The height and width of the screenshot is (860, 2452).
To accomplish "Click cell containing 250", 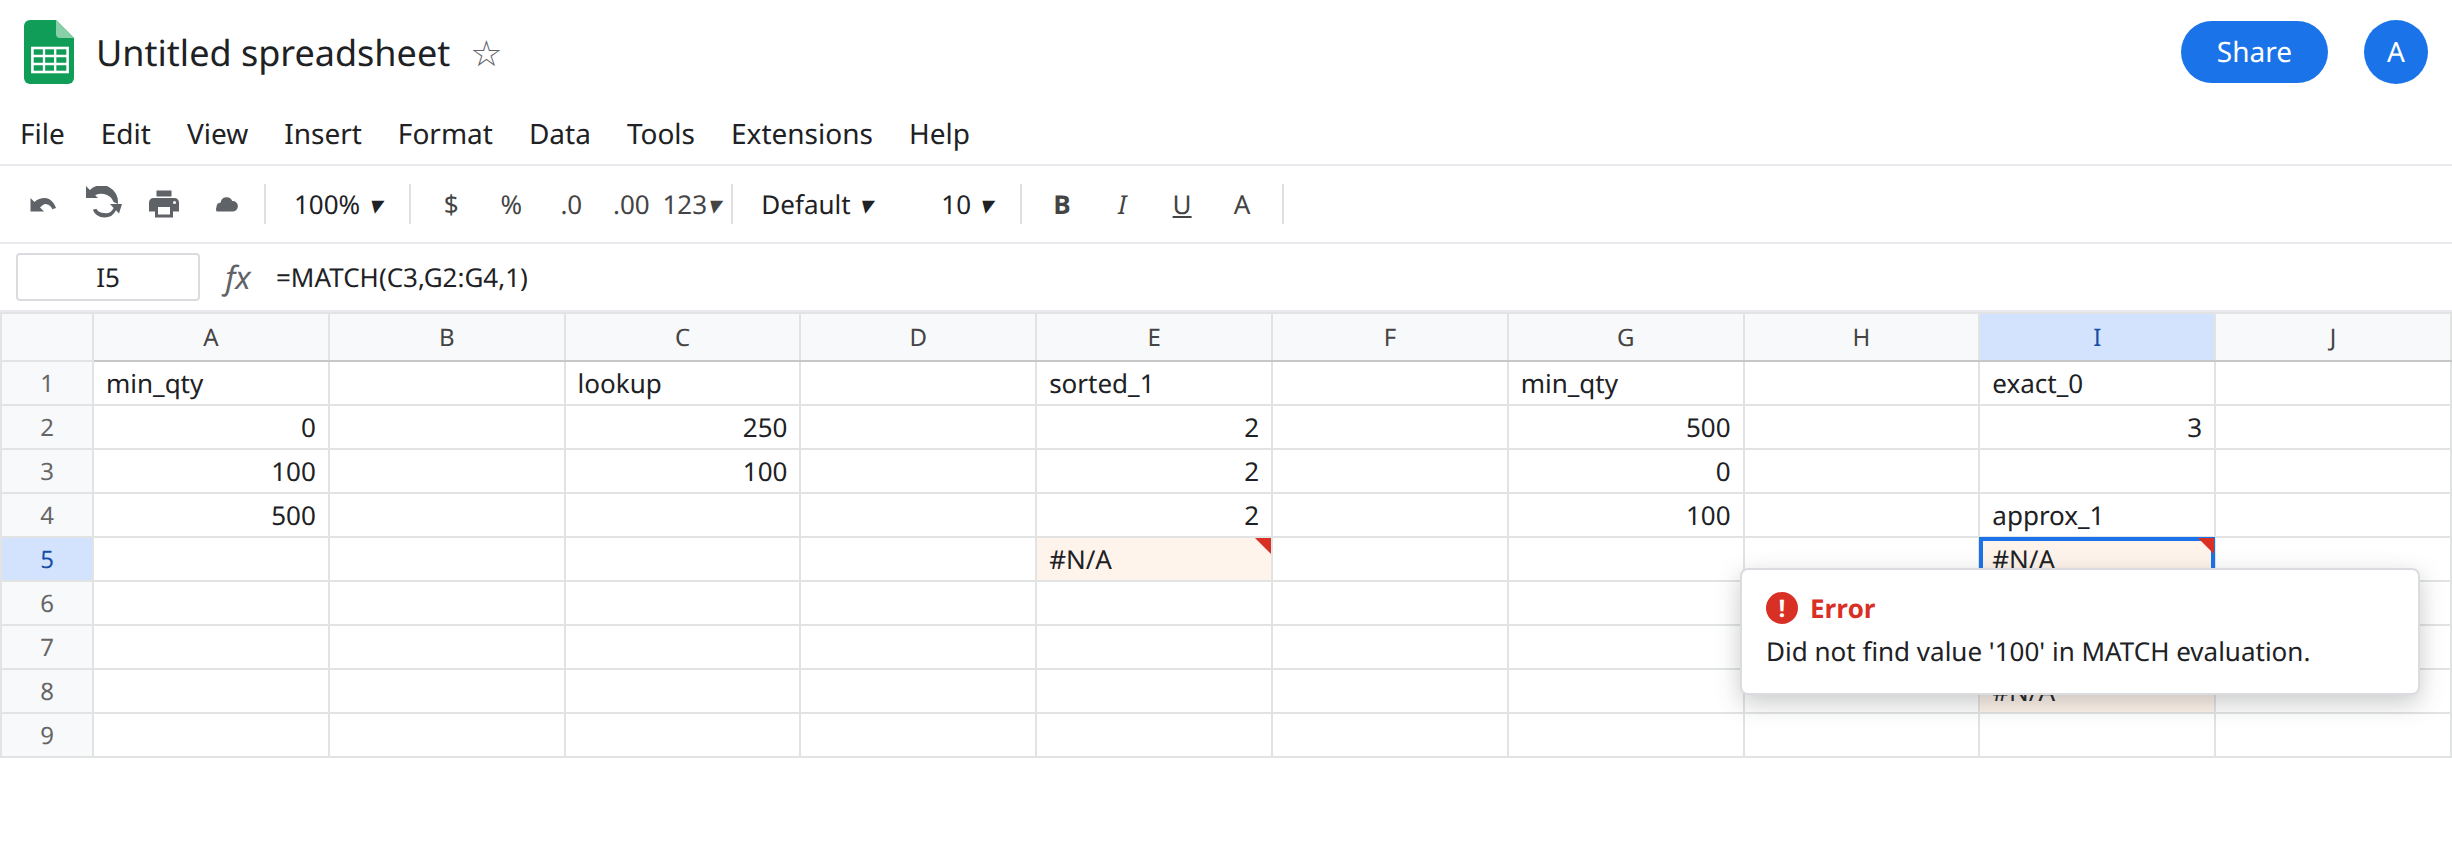I will (x=682, y=428).
